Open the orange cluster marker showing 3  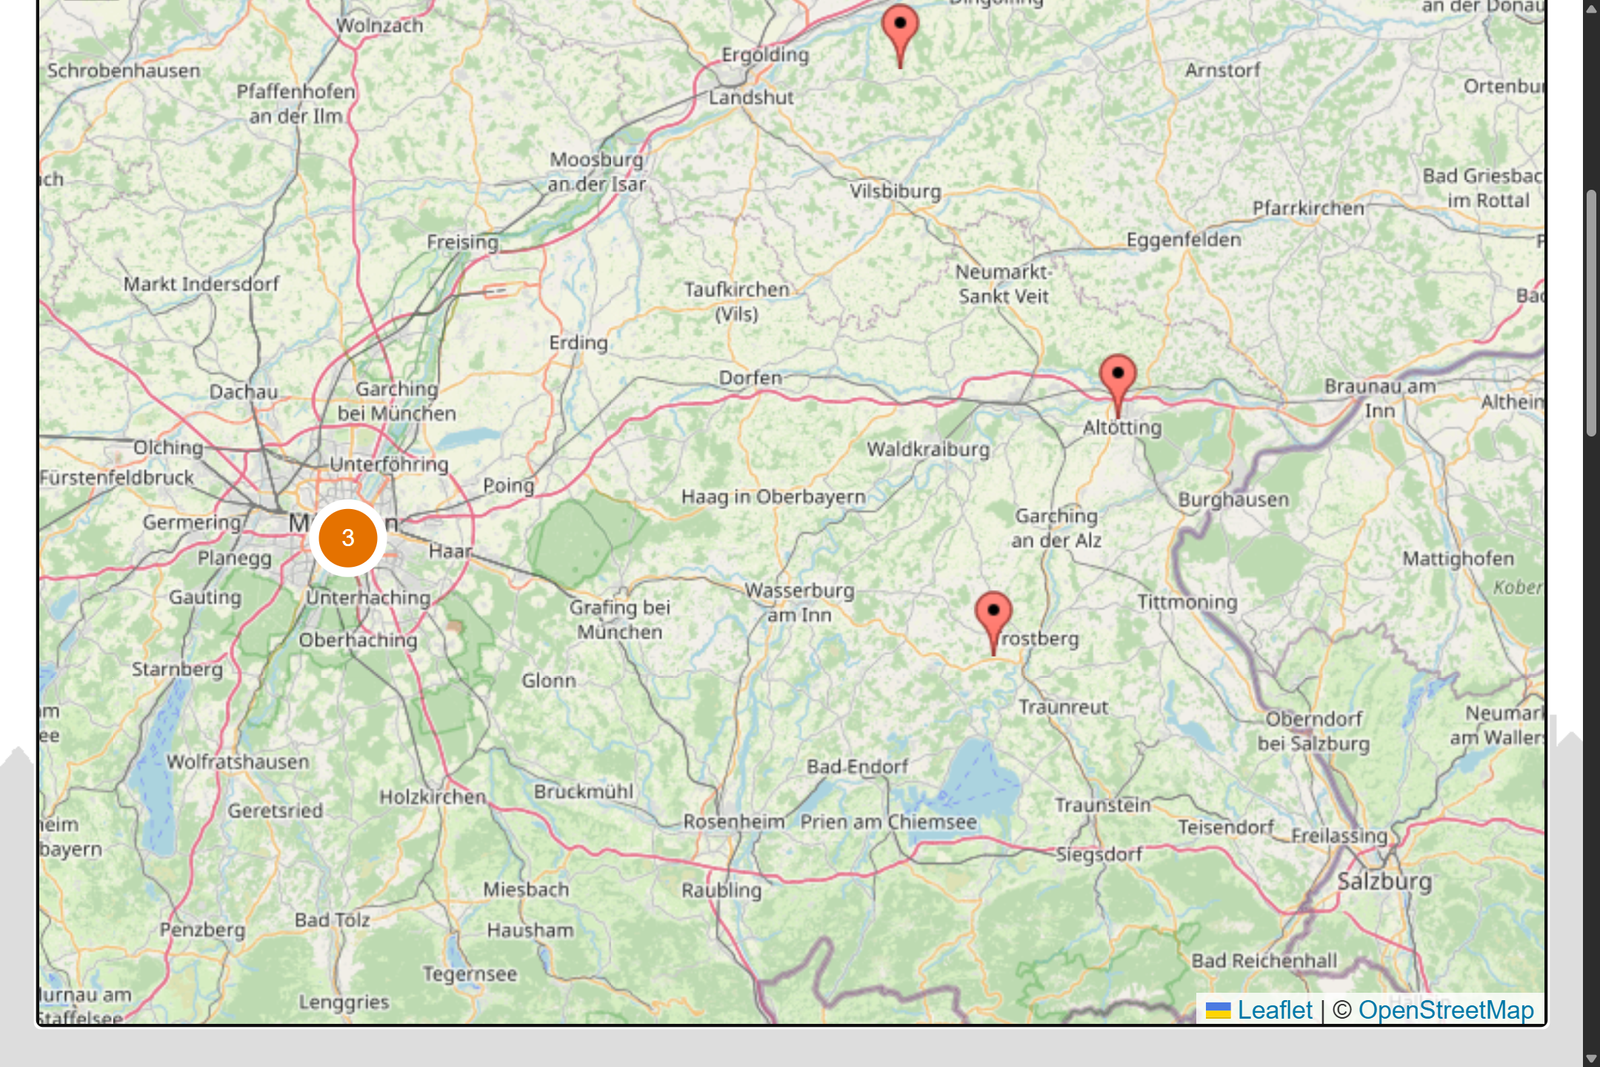click(x=347, y=538)
